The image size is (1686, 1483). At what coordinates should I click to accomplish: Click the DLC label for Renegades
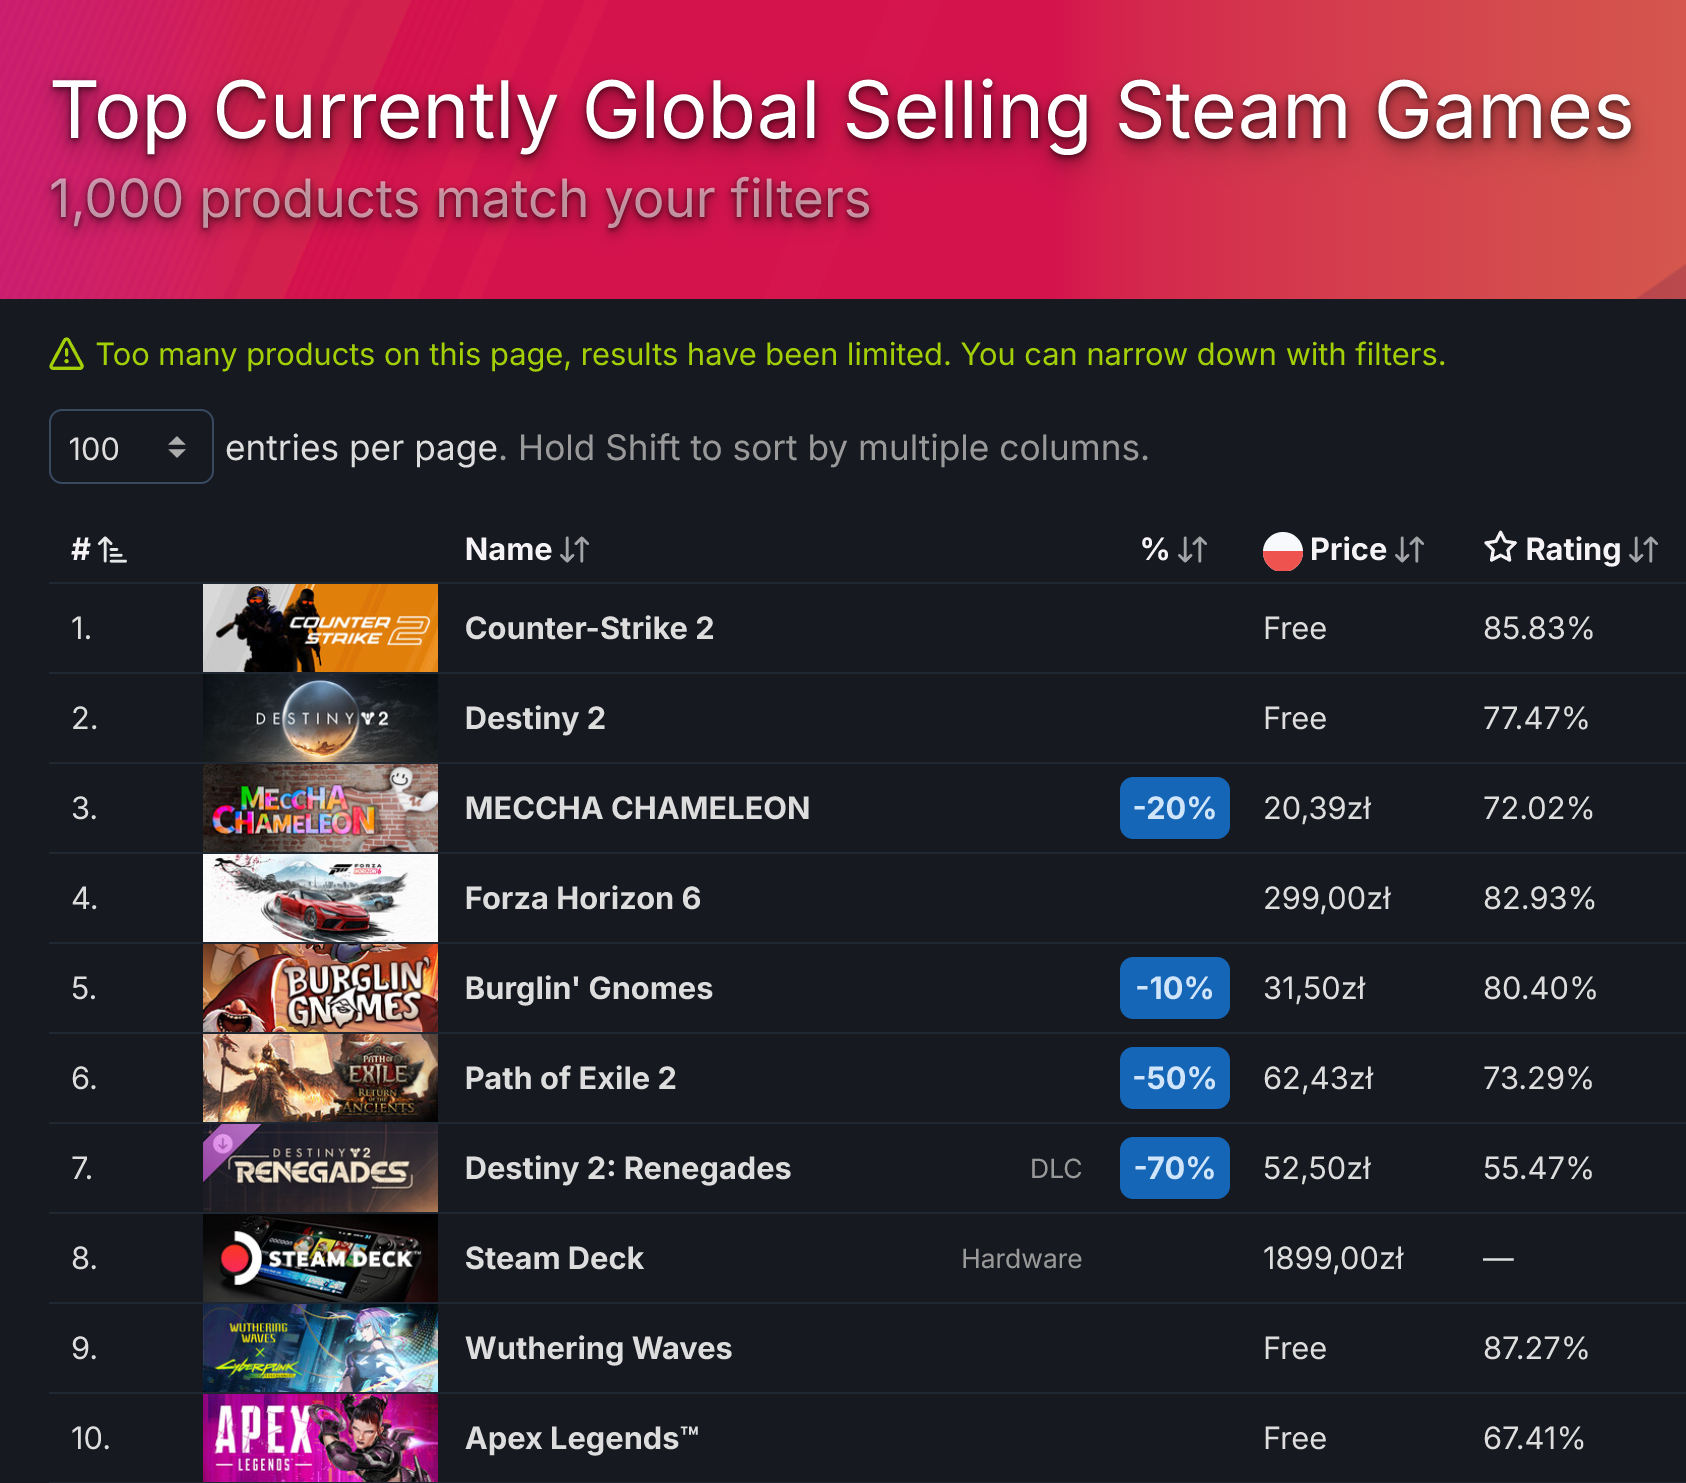[1056, 1169]
